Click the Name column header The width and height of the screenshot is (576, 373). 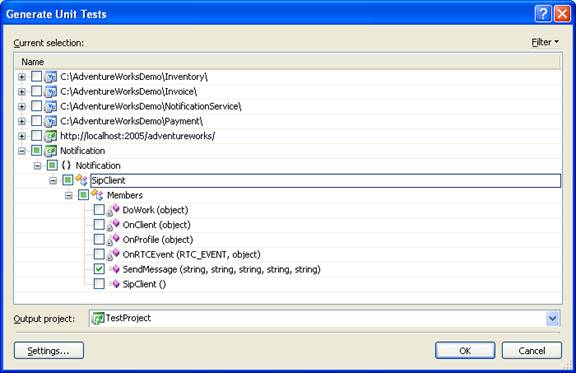[288, 62]
